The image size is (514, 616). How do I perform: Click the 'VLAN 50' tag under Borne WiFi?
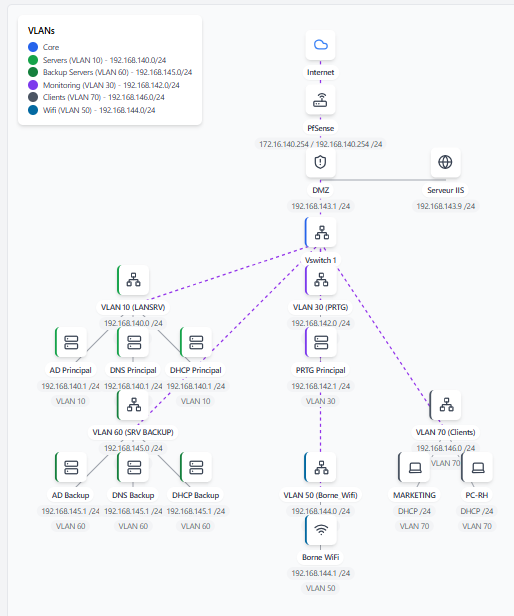[321, 588]
